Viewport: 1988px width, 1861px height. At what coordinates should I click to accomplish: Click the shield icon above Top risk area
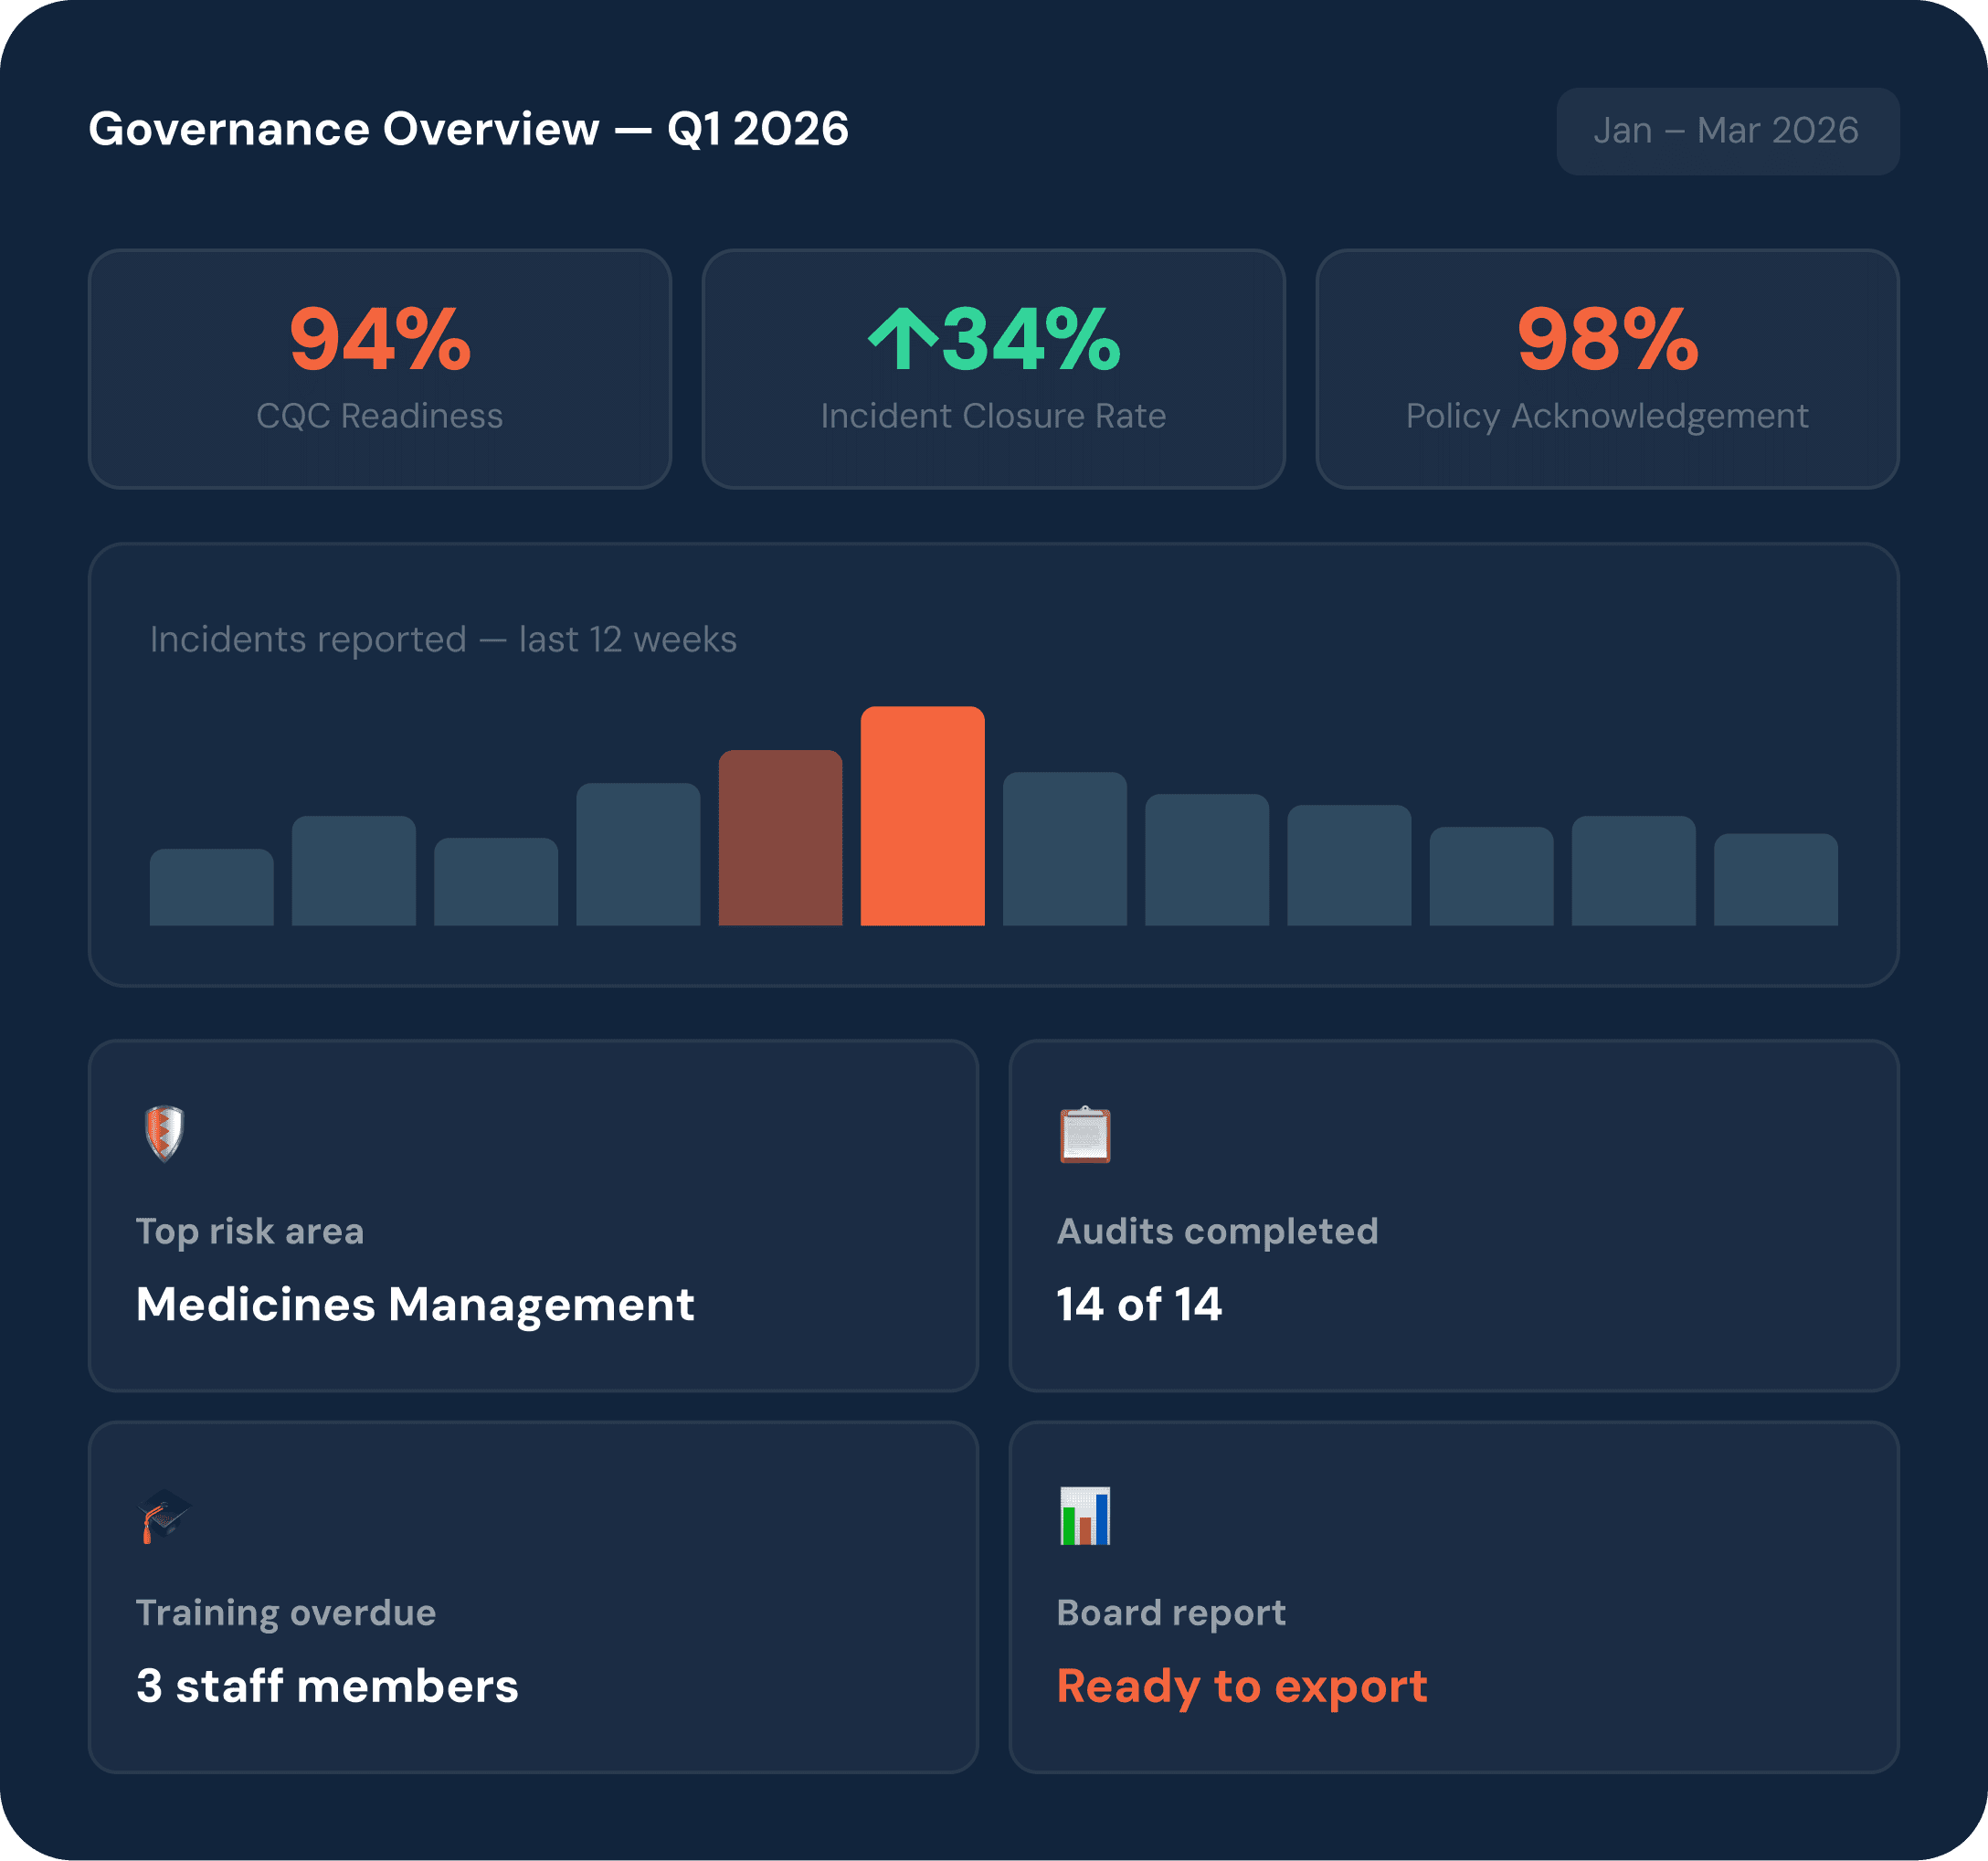164,1133
